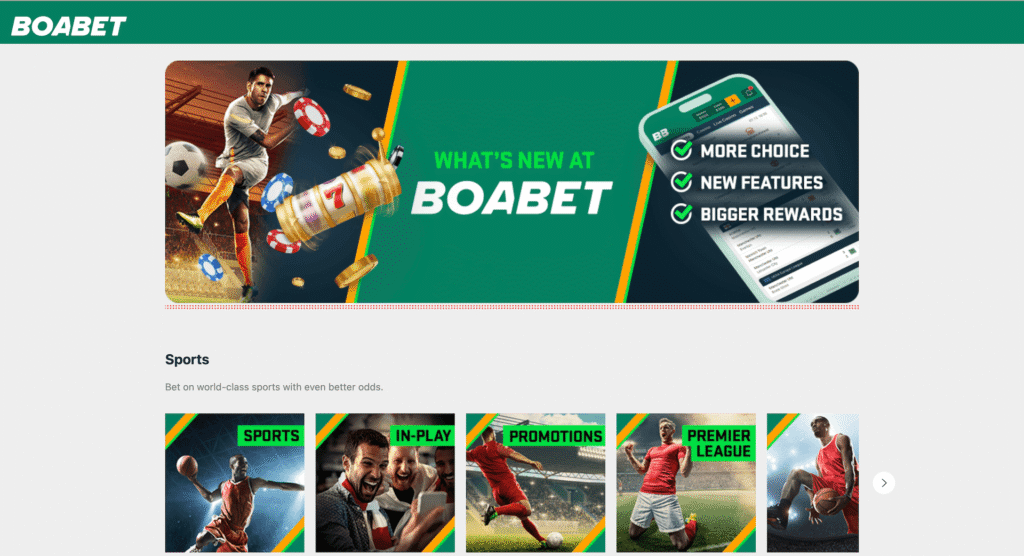Screen dimensions: 1024x556
Task: Open the Premier League tile
Action: 686,483
